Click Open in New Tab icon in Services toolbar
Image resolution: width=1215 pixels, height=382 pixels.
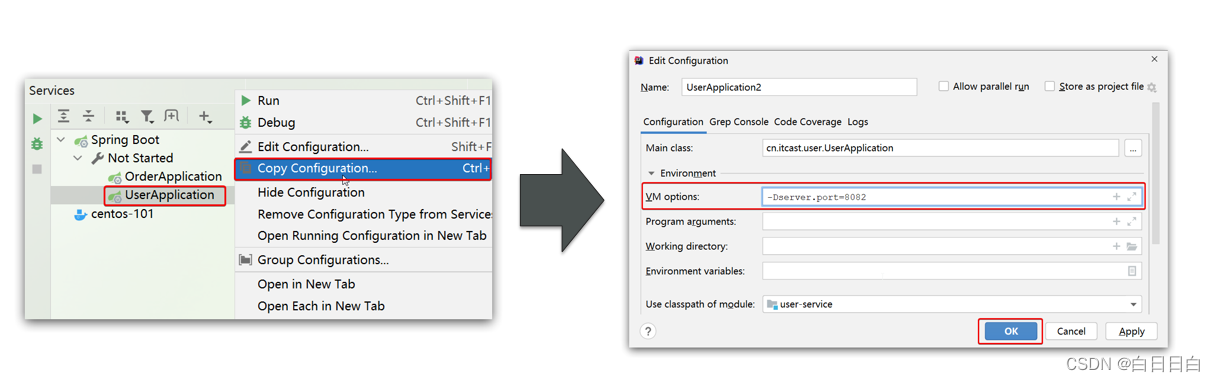[172, 117]
